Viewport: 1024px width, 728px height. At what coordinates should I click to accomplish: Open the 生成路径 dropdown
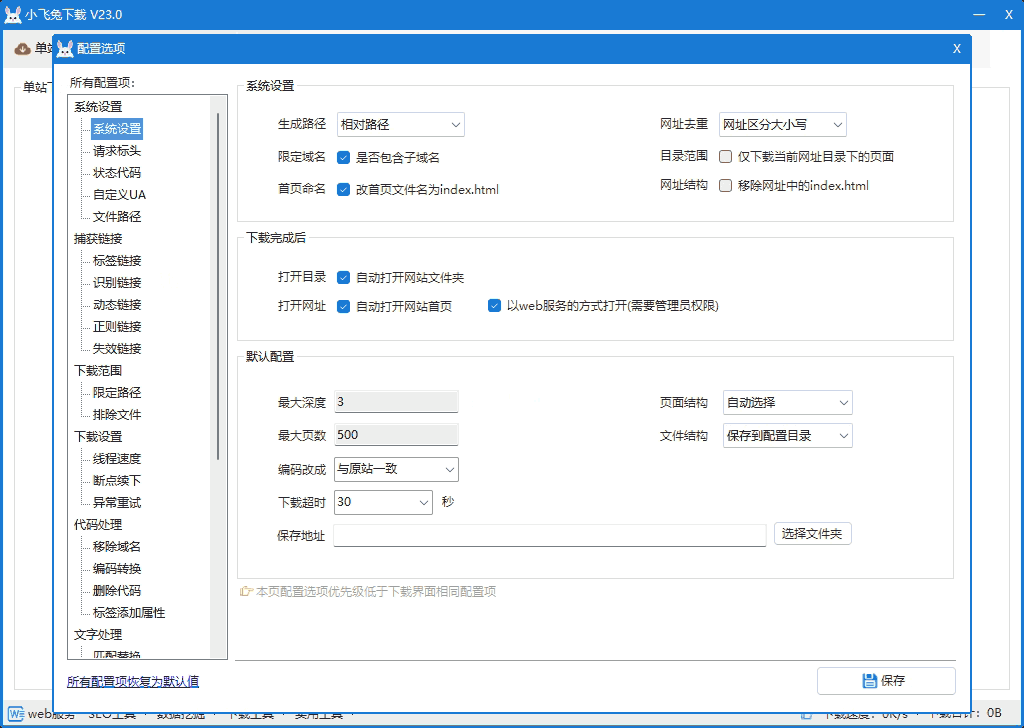tap(400, 125)
